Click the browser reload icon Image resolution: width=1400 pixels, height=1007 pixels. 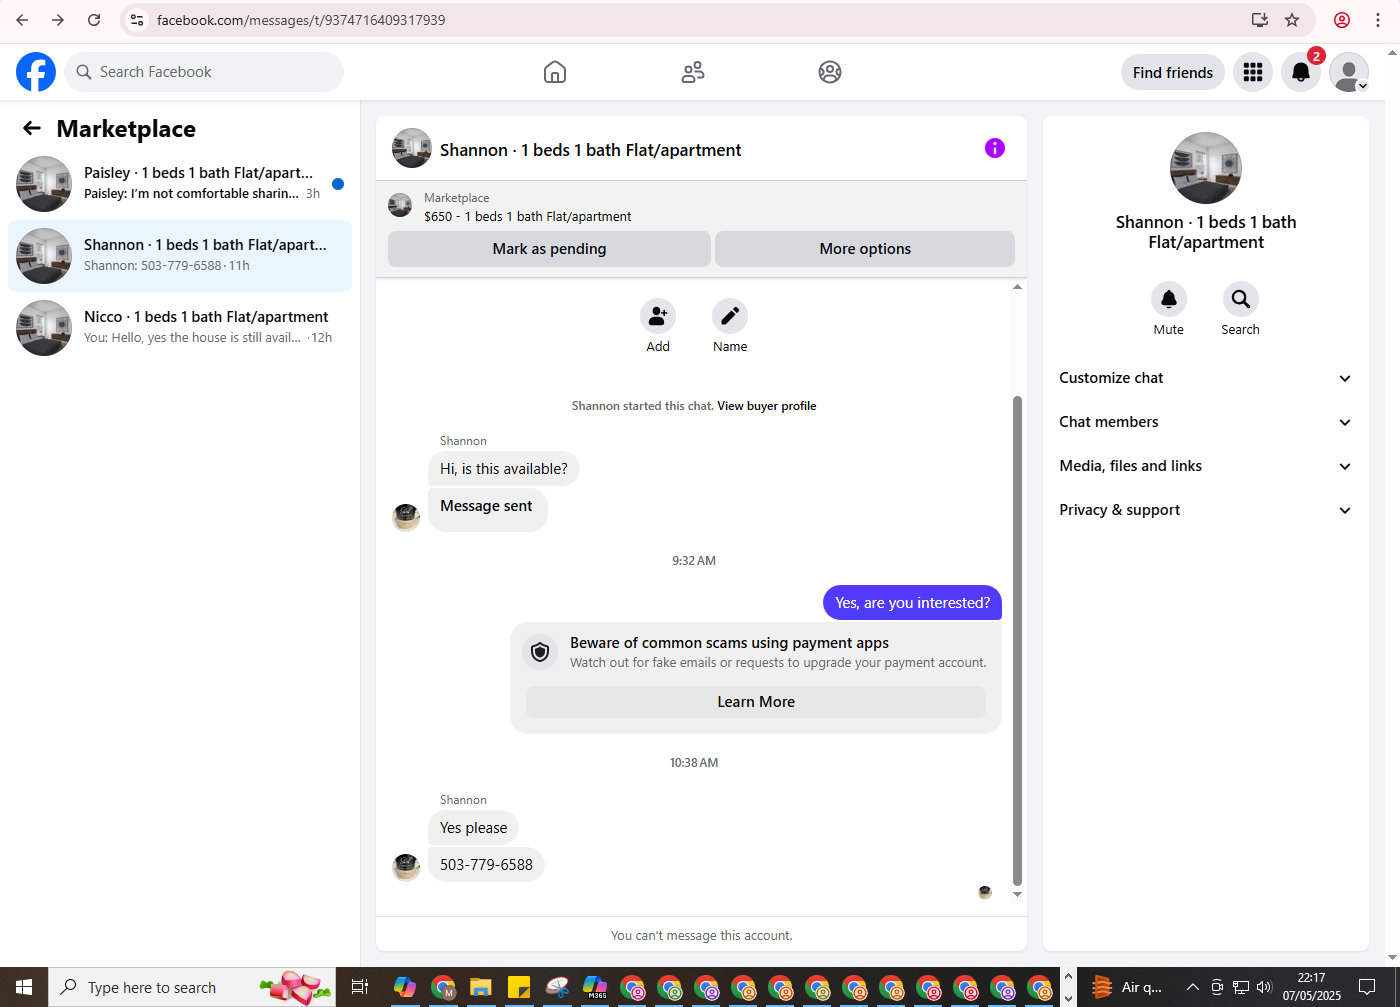[x=94, y=20]
